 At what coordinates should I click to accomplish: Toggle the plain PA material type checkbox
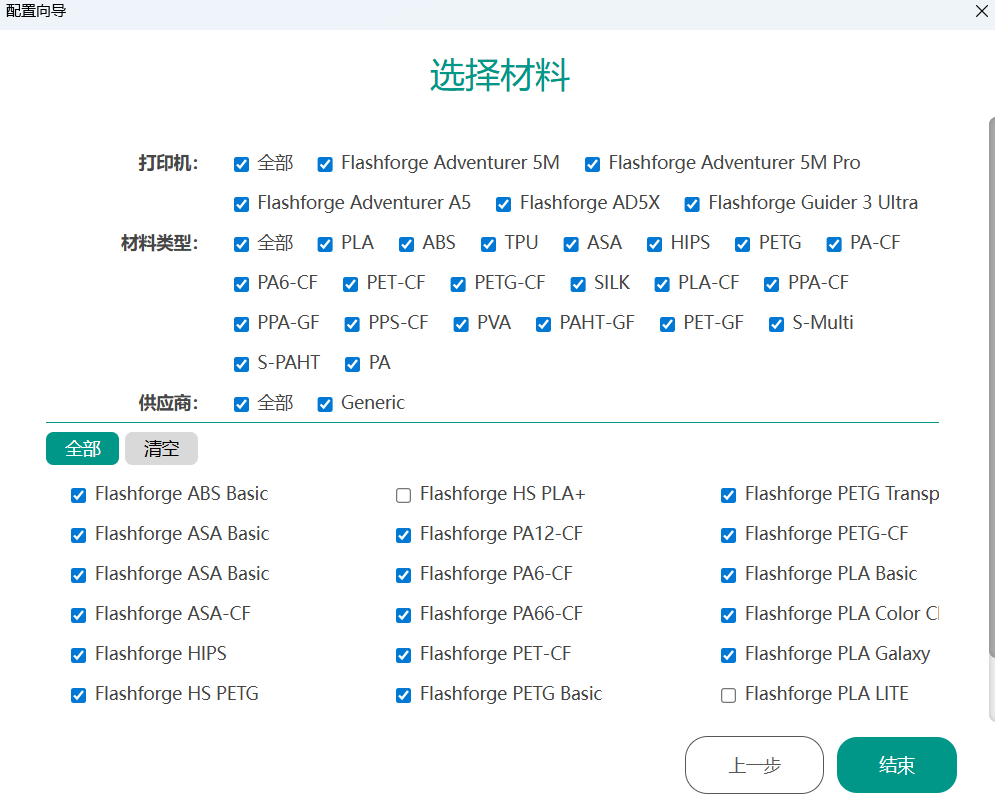coord(352,364)
